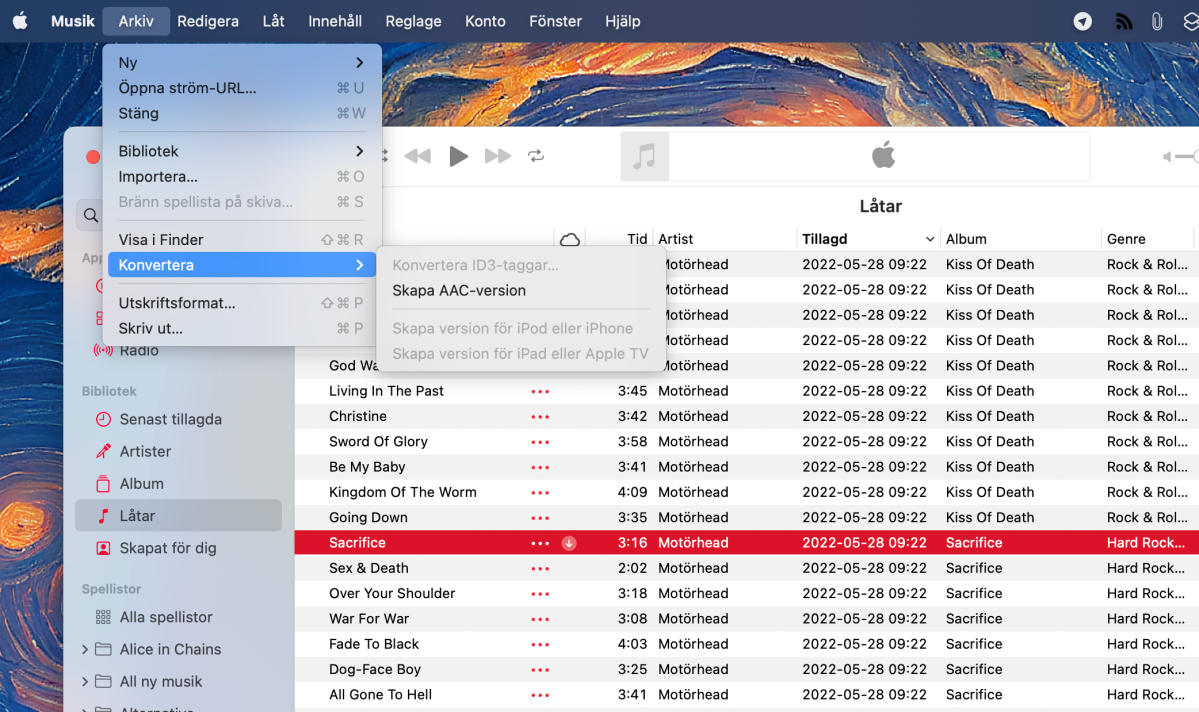Open more options for Living In The Past
1199x712 pixels.
point(540,392)
